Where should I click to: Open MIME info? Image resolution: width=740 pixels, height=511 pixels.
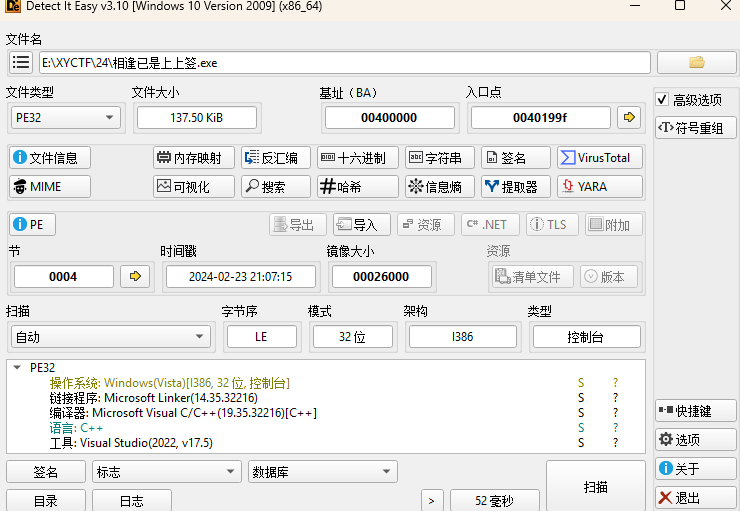tap(50, 186)
